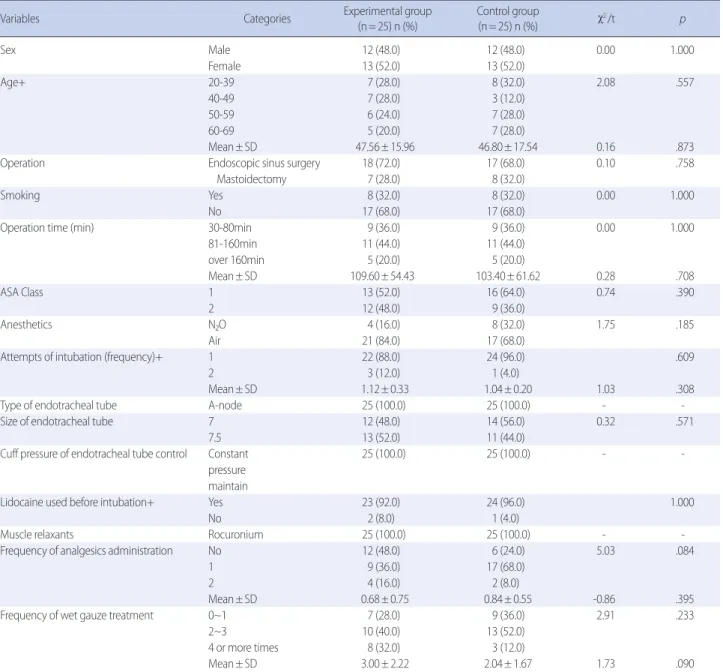This screenshot has width=723, height=672.
Task: Click experimental value '109.60 ± 54.43'
Action: tap(382, 276)
